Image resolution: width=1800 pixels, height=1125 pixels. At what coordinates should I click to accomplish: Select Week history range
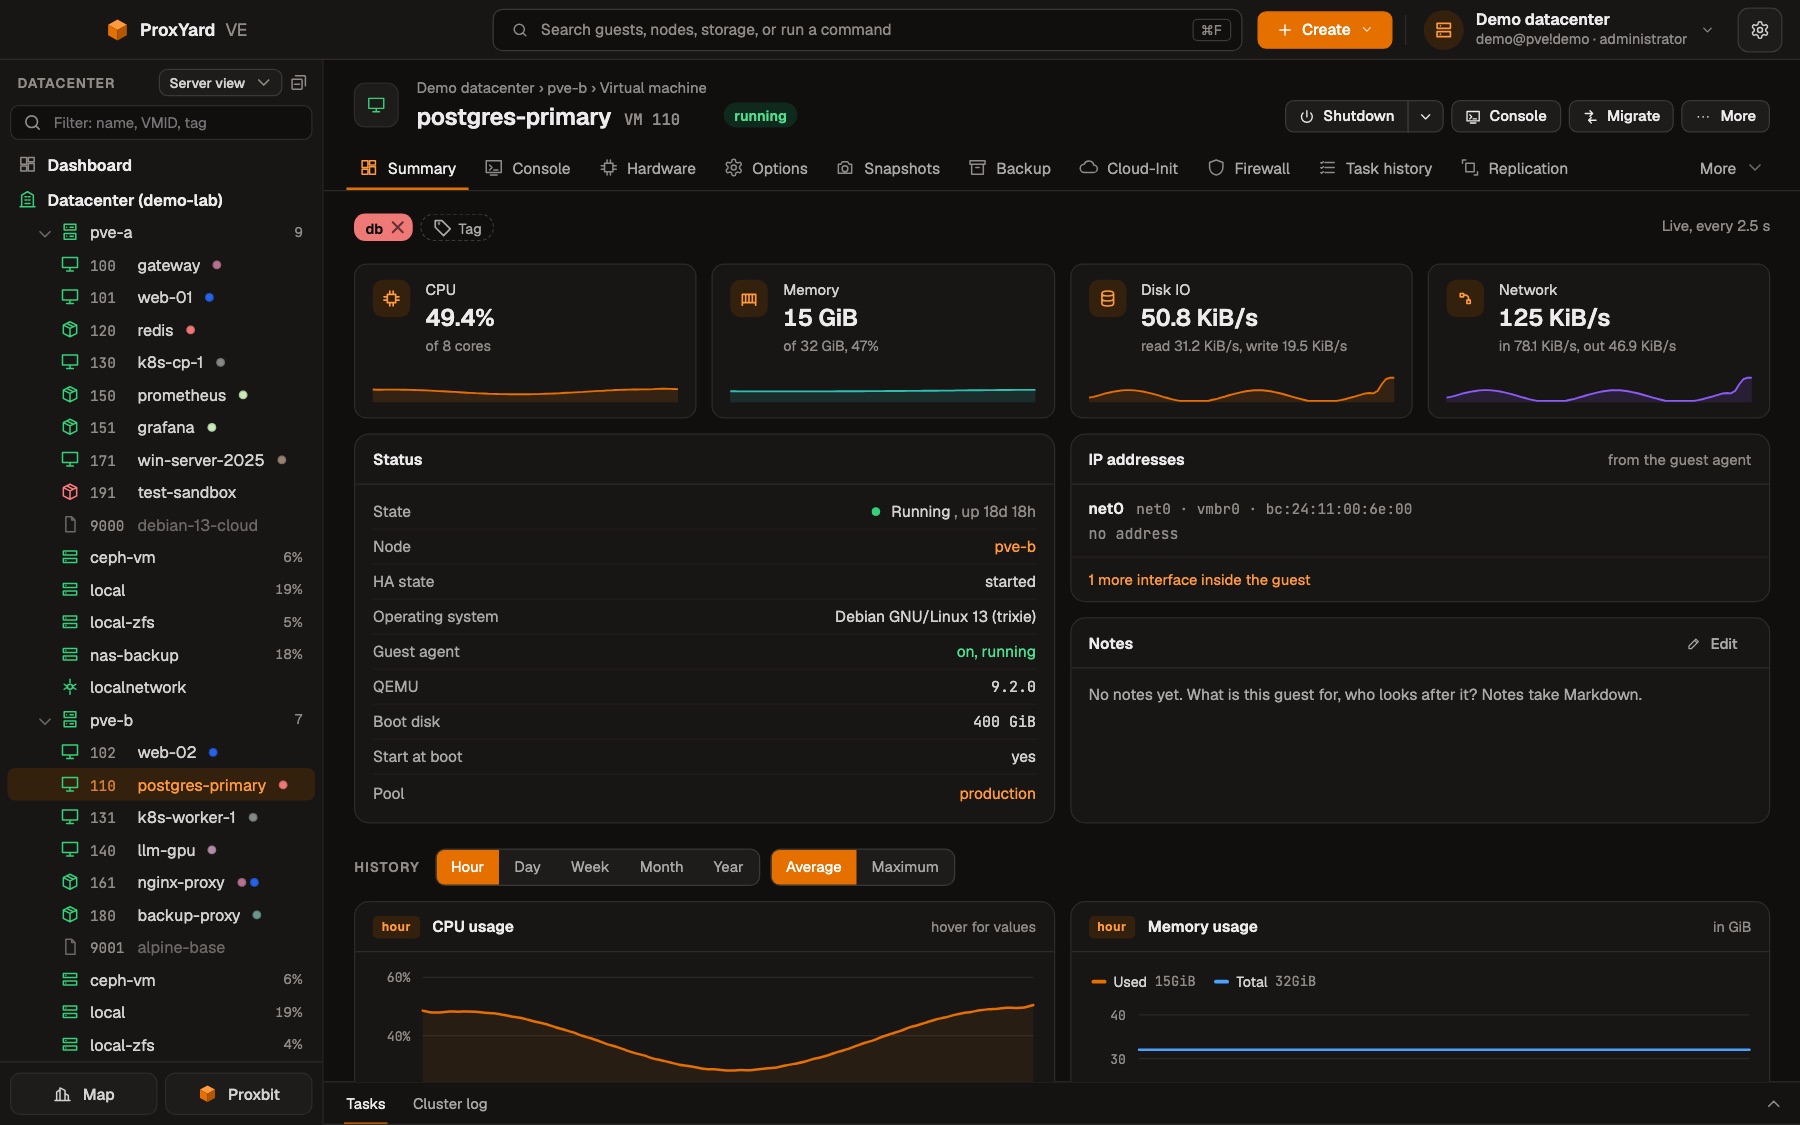(x=590, y=867)
